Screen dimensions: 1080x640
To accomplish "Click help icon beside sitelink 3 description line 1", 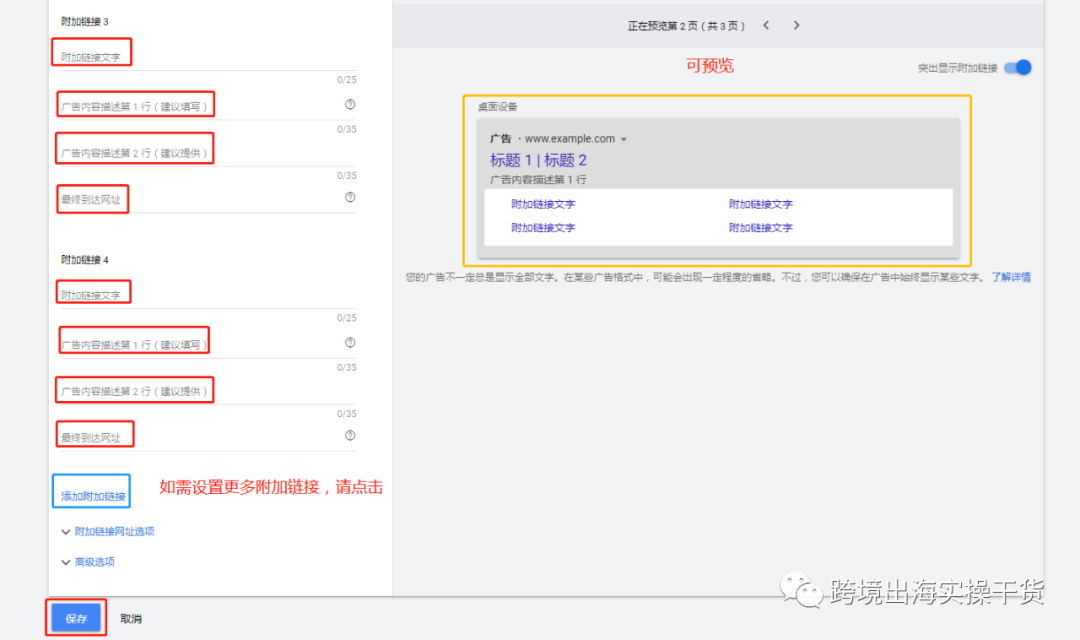I will click(349, 103).
